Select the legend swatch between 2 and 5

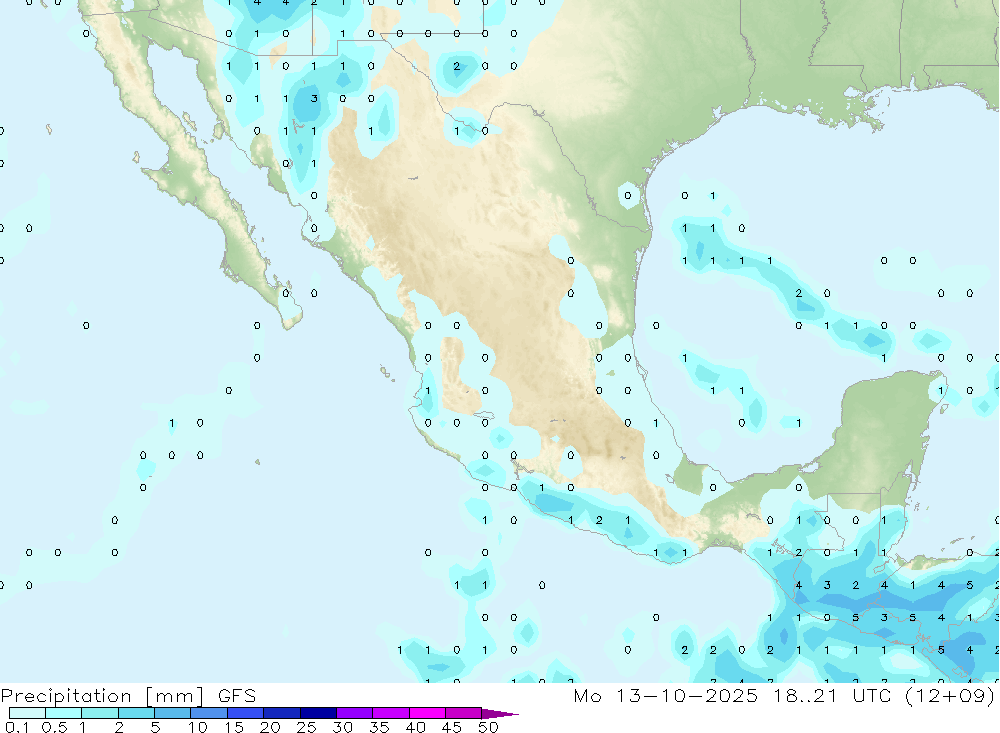click(136, 713)
